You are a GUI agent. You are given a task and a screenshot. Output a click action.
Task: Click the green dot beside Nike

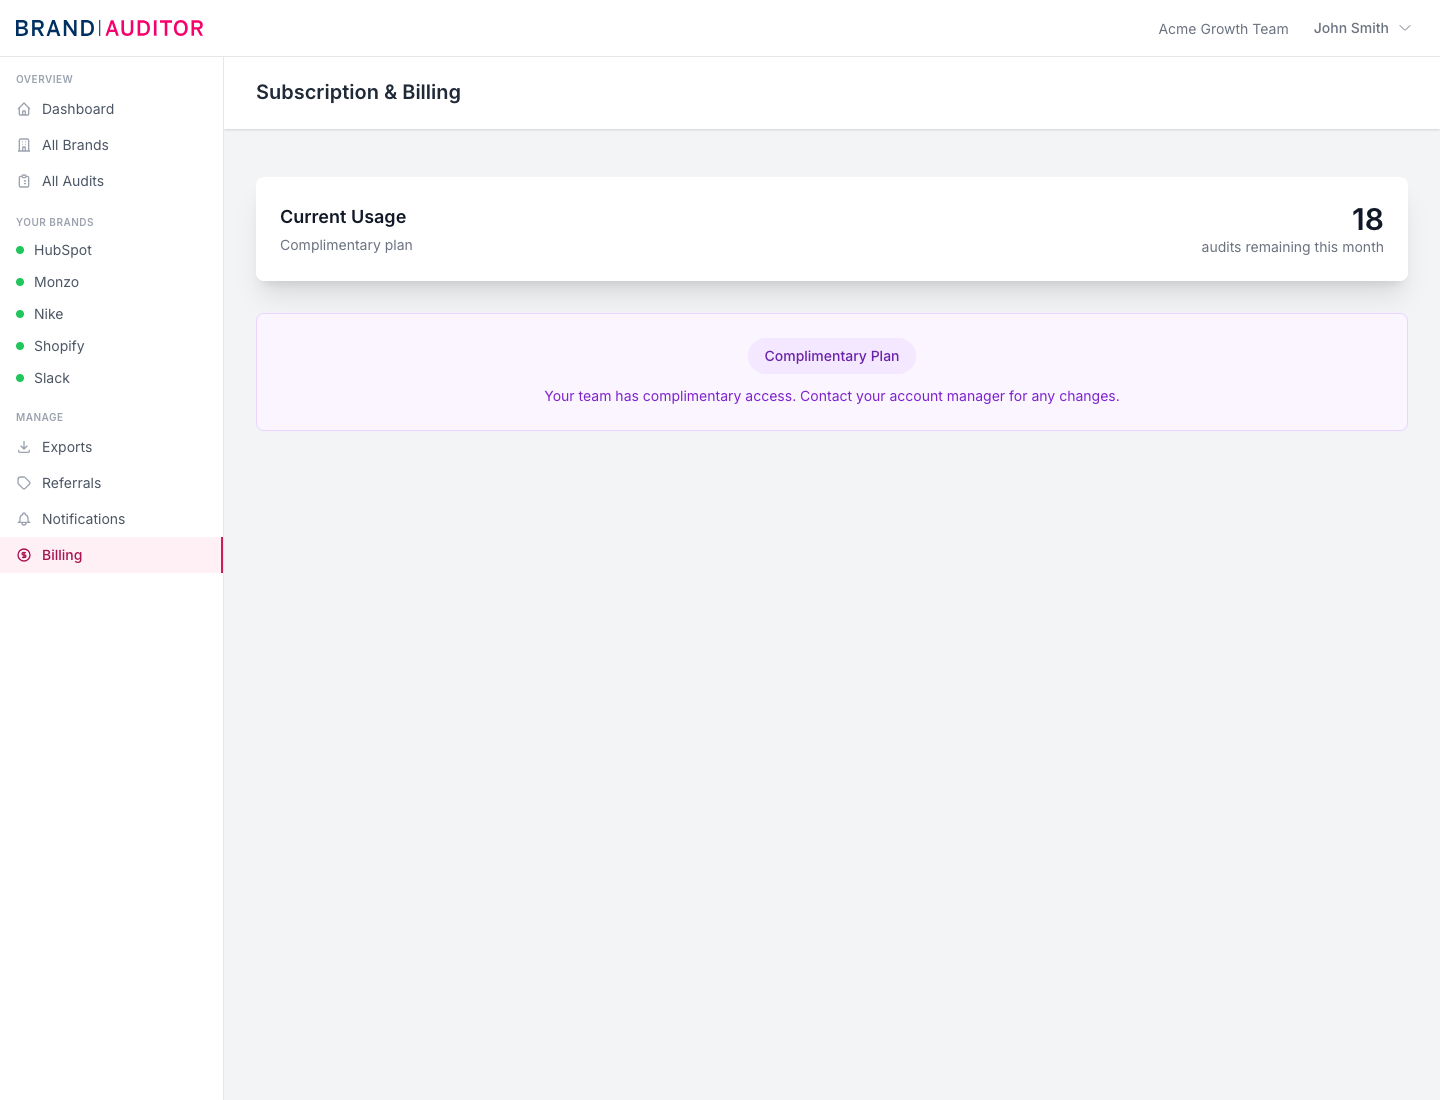tap(20, 314)
